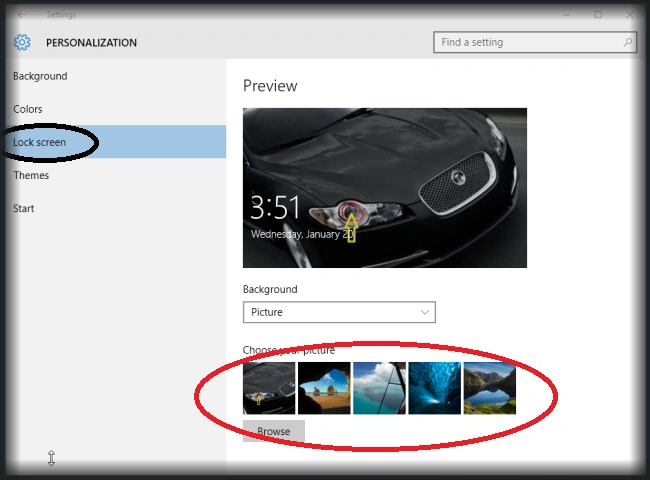Choose the black car picture thumbnail
This screenshot has width=650, height=480.
click(269, 388)
